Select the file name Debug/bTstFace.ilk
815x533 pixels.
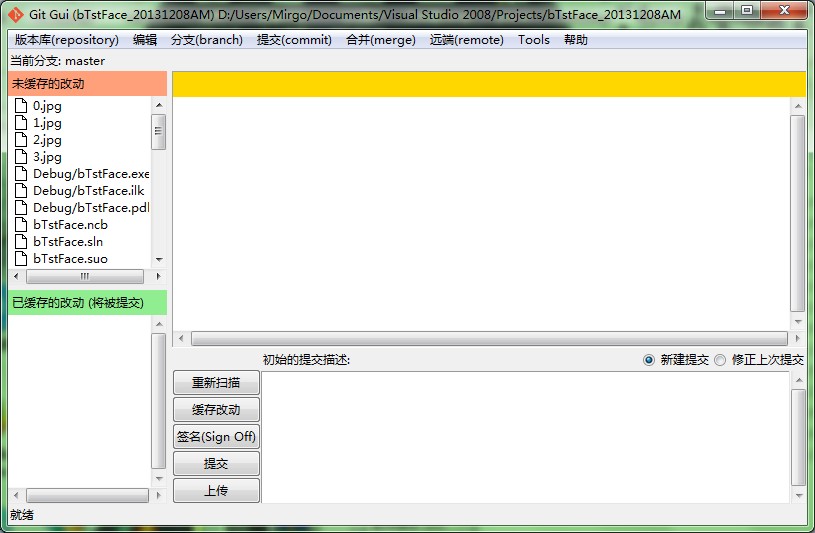(88, 191)
